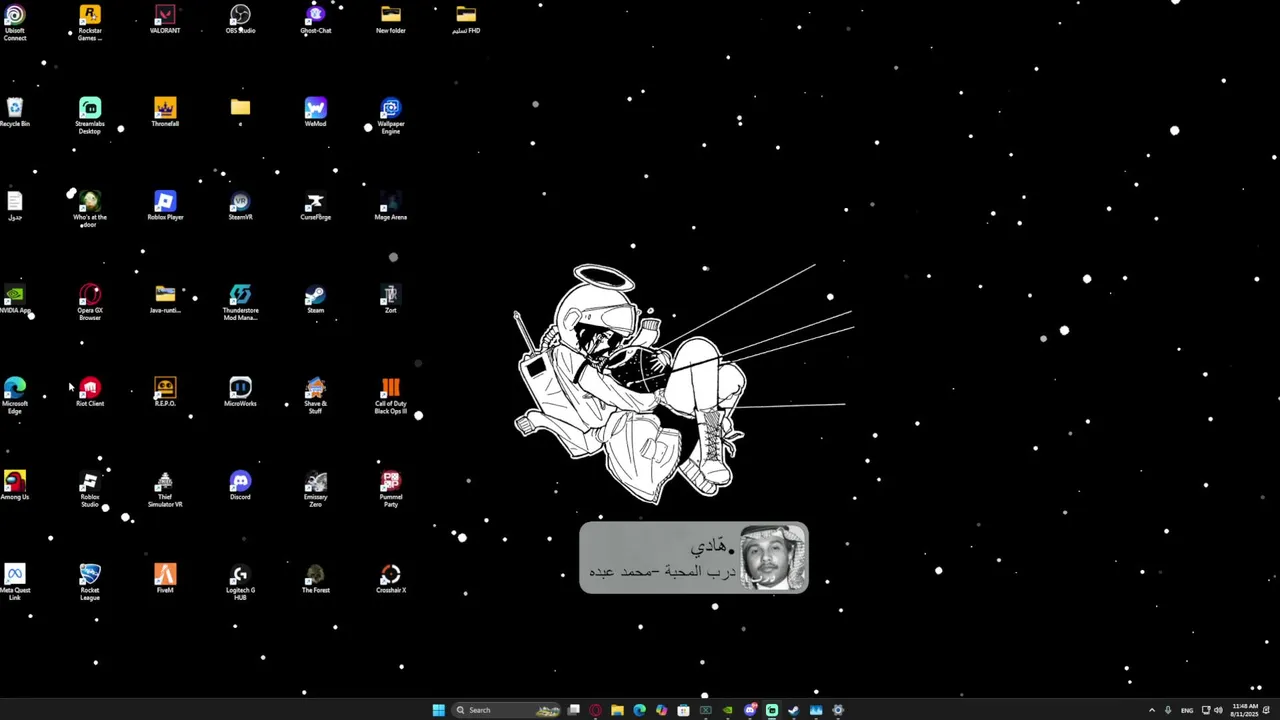The width and height of the screenshot is (1280, 720).
Task: Open File Explorer from the taskbar
Action: [618, 710]
